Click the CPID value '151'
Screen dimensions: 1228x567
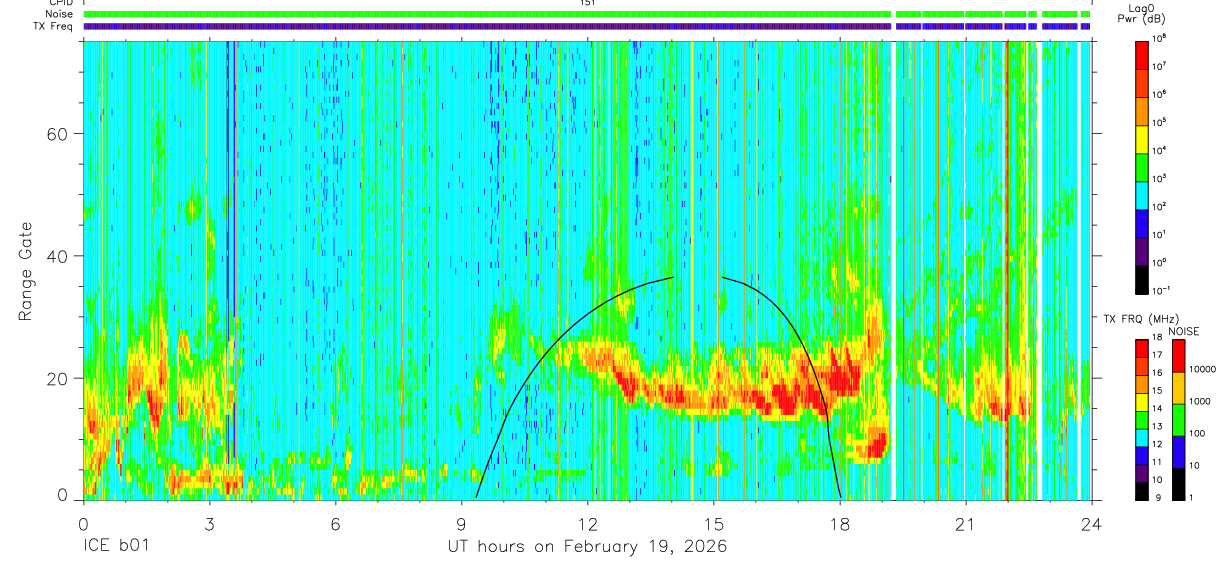point(587,3)
